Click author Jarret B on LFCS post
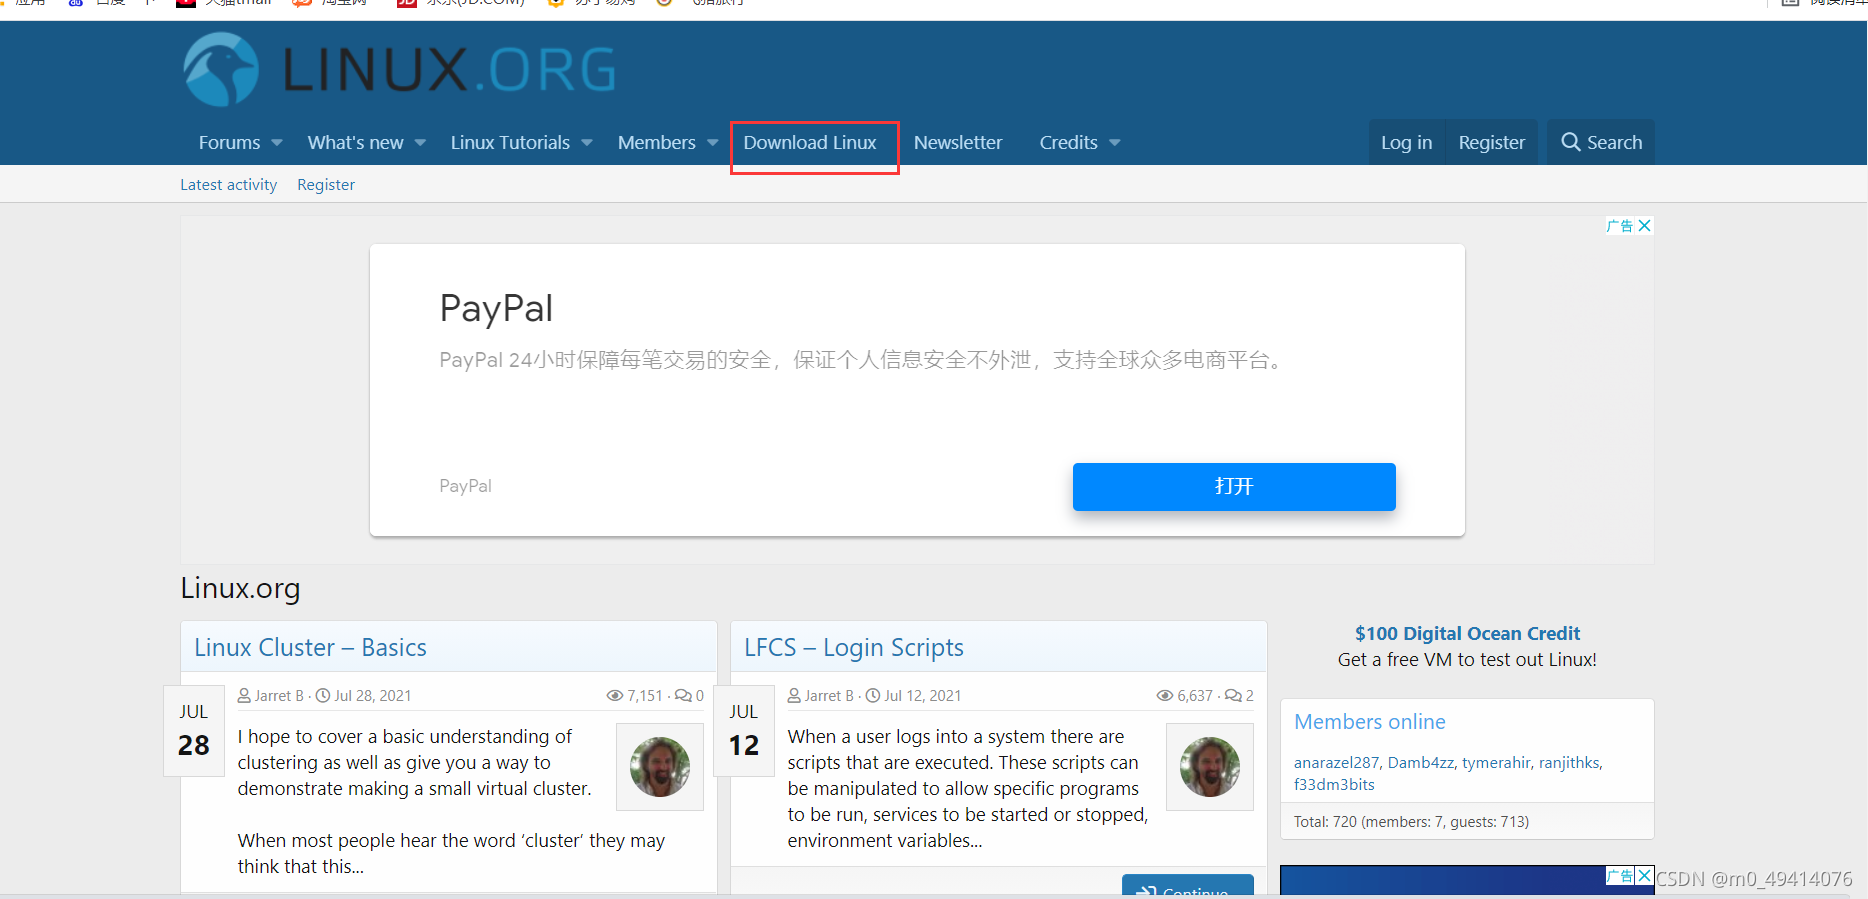Screen dimensions: 1868x899 click(x=828, y=696)
